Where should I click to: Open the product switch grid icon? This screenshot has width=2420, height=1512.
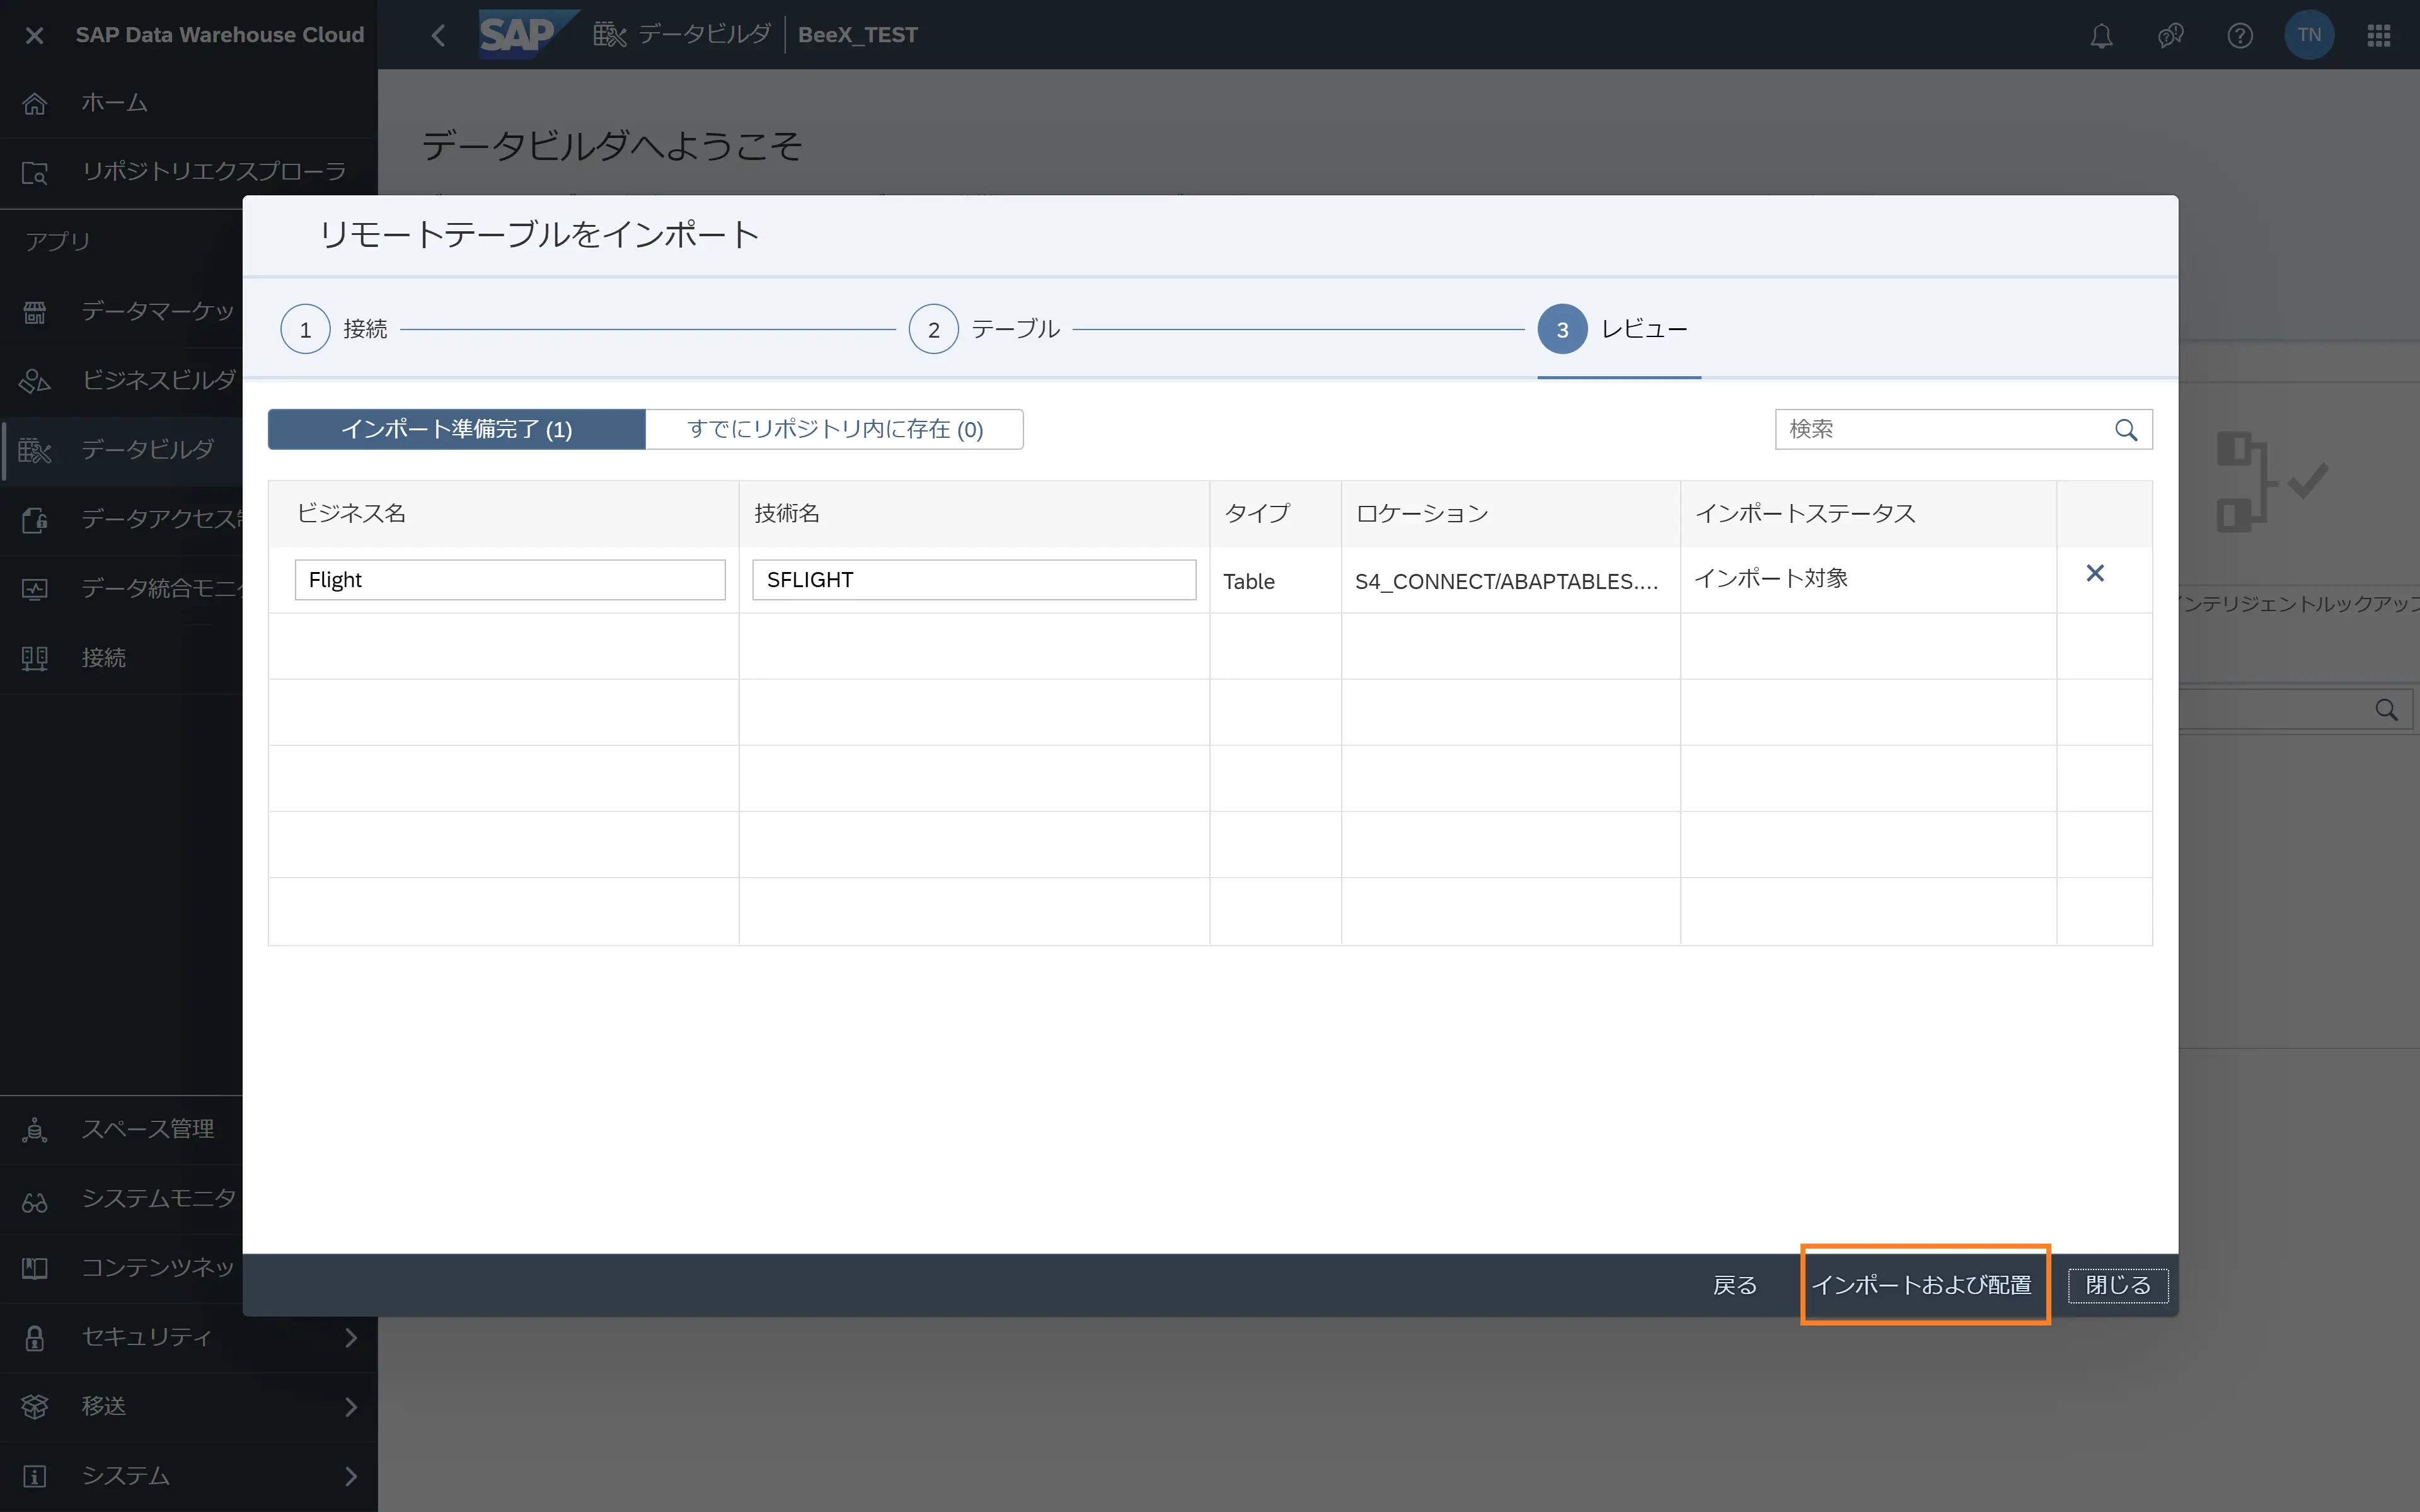2379,36
